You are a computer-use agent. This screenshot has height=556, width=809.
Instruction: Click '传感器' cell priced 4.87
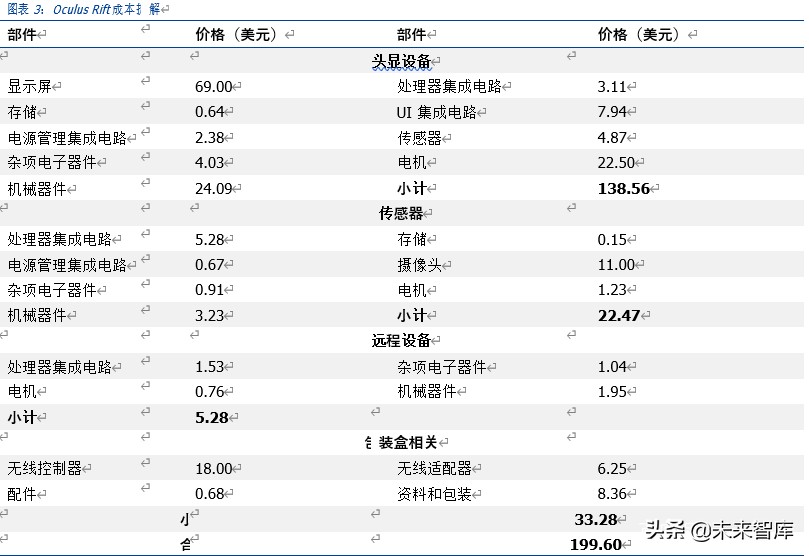[419, 138]
